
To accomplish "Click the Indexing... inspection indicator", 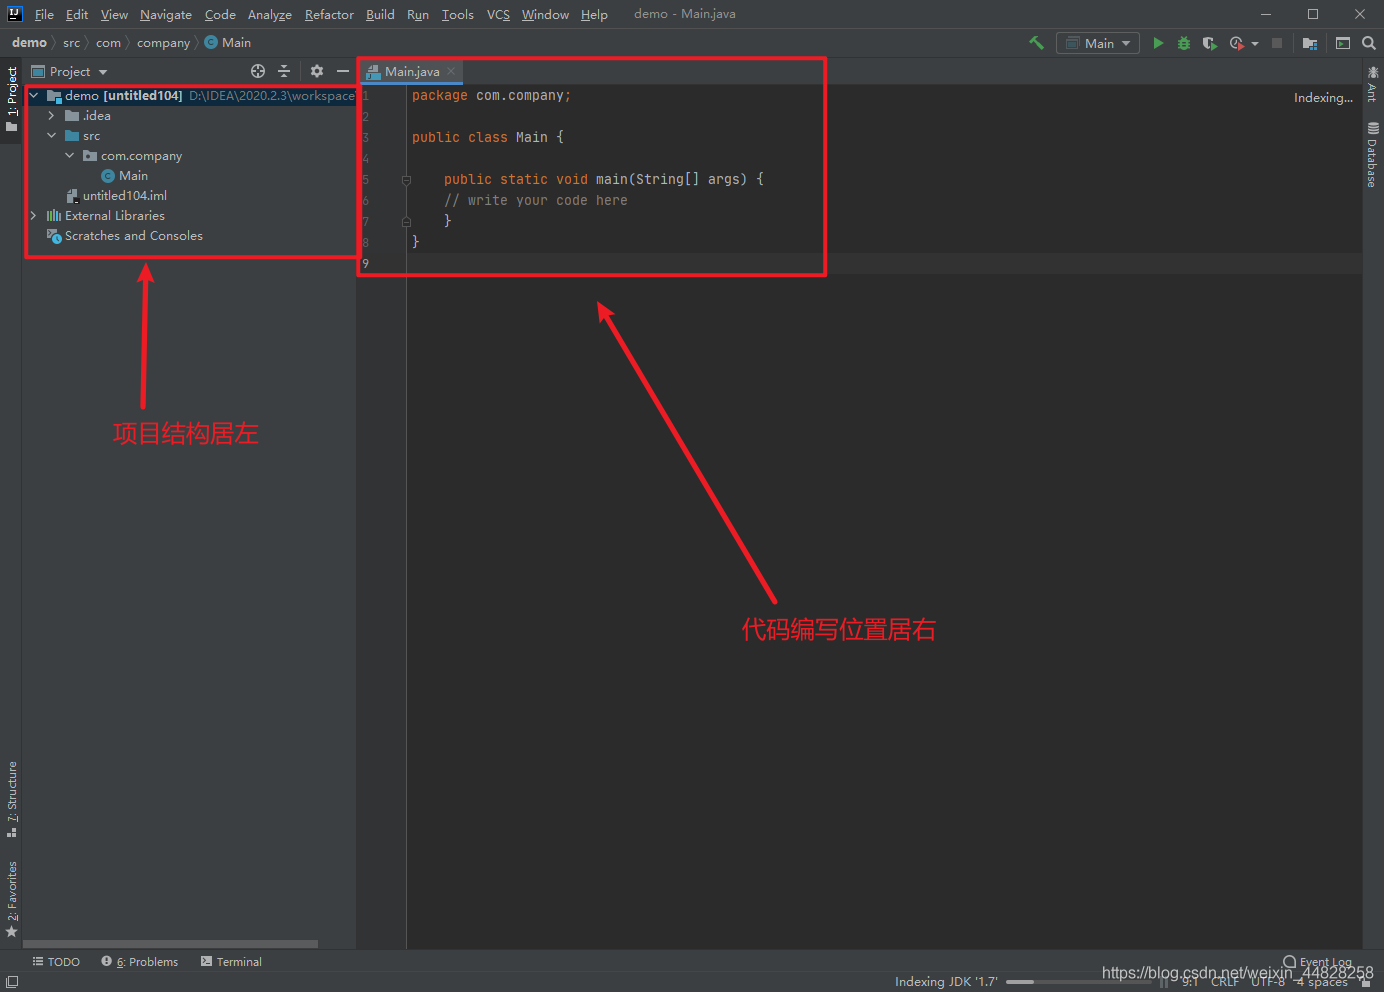I will [1322, 98].
